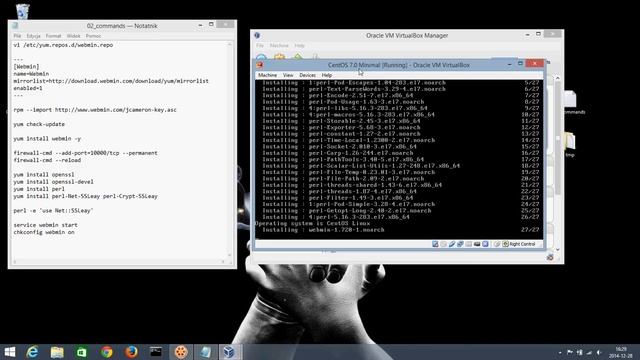Open the Plik menu in Notepad
Screen dimensions: 640x360
click(17, 36)
